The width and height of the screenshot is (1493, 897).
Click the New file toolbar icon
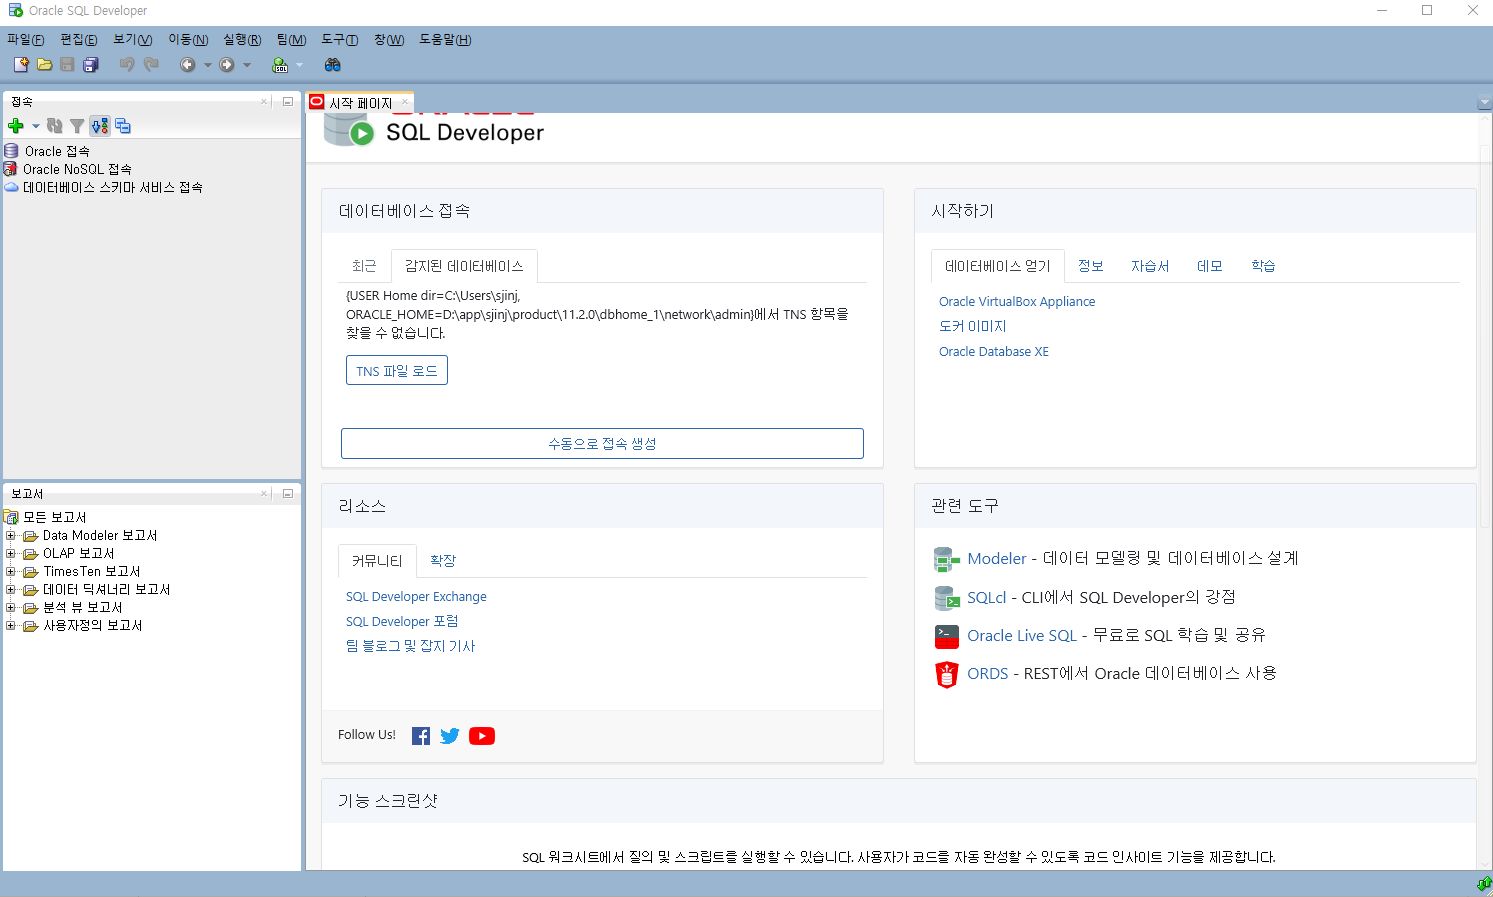coord(20,65)
